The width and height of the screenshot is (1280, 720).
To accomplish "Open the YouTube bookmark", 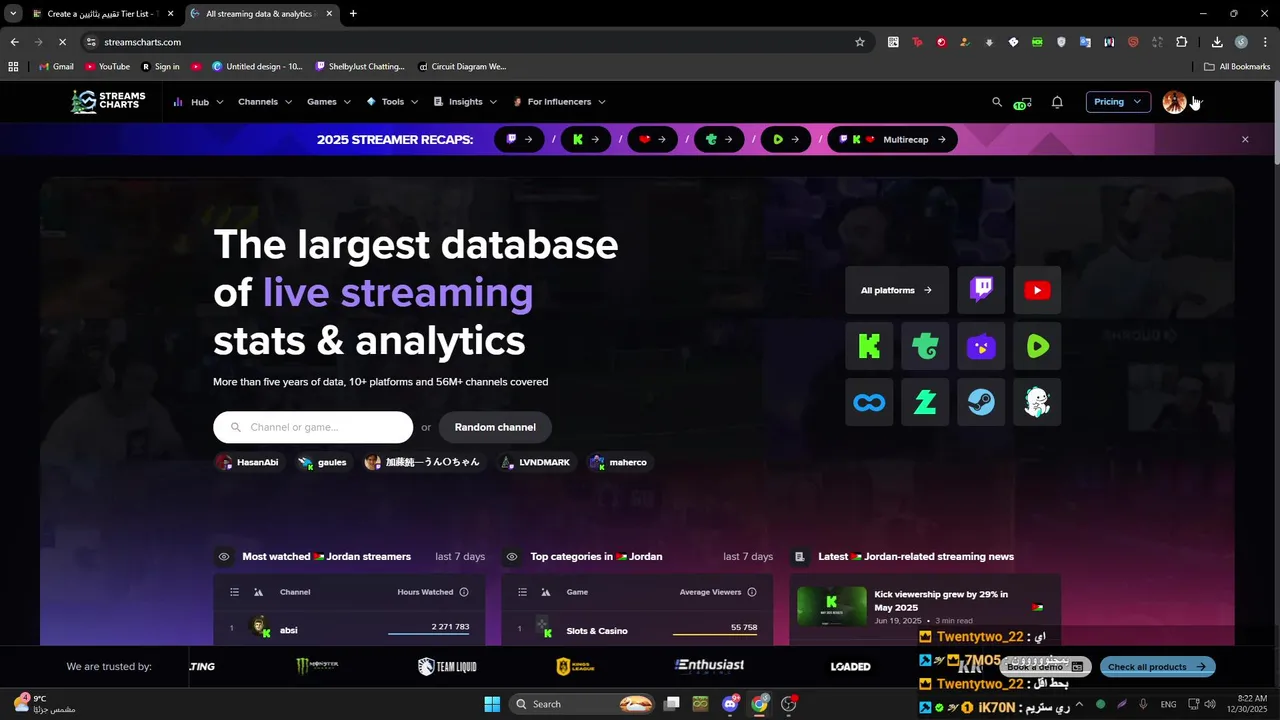I will point(108,67).
